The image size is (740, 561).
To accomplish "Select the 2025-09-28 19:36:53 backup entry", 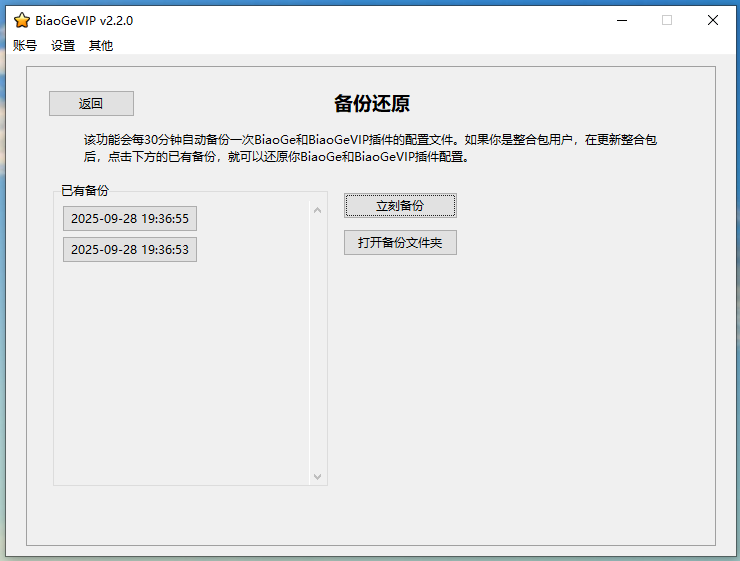I will tap(130, 249).
